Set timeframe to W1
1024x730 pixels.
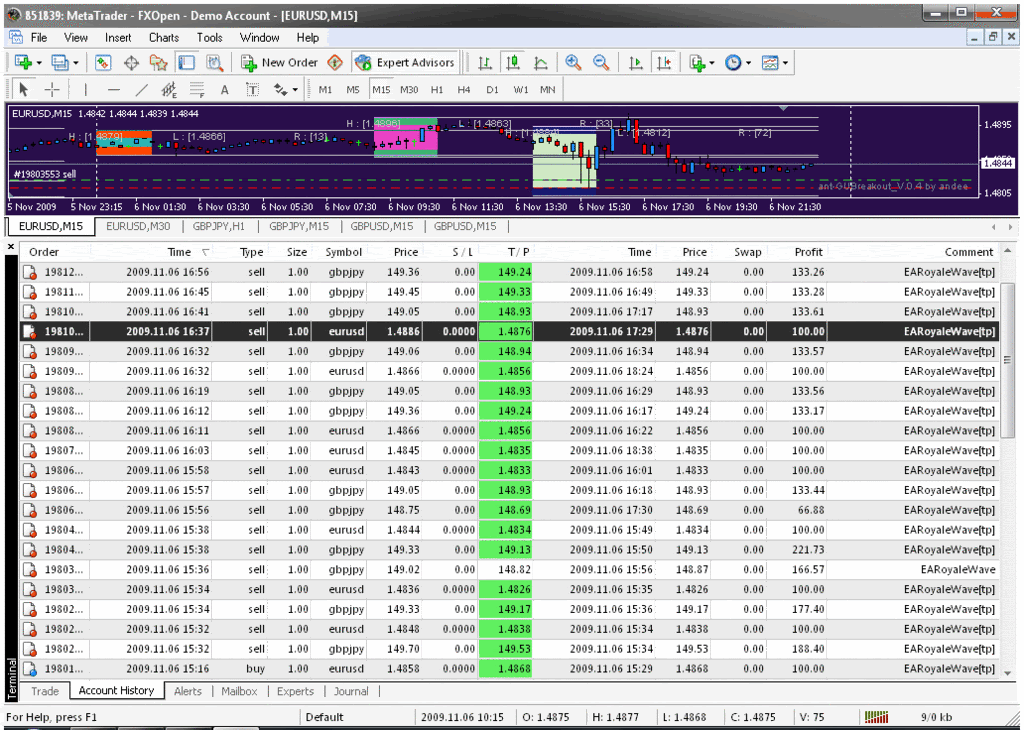pyautogui.click(x=520, y=89)
